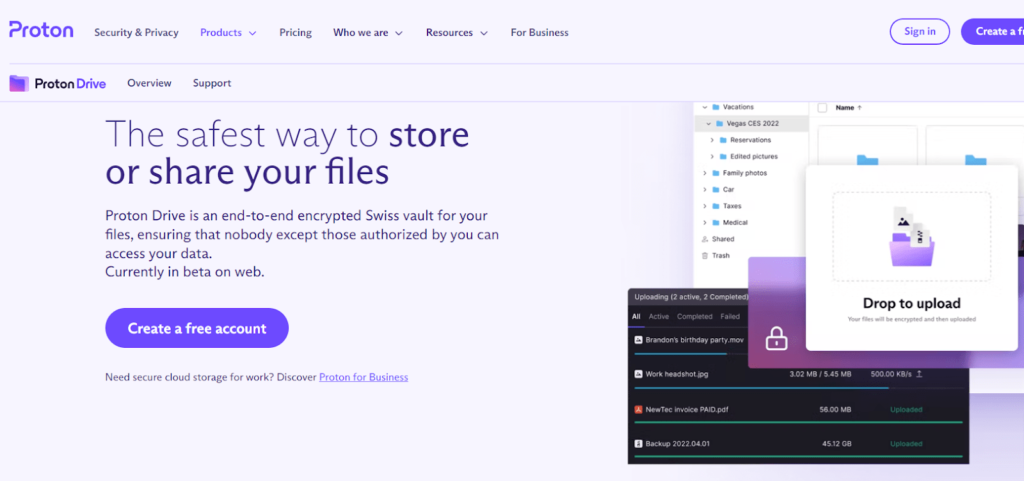The width and height of the screenshot is (1024, 481).
Task: Click the white padlock icon
Action: [776, 338]
